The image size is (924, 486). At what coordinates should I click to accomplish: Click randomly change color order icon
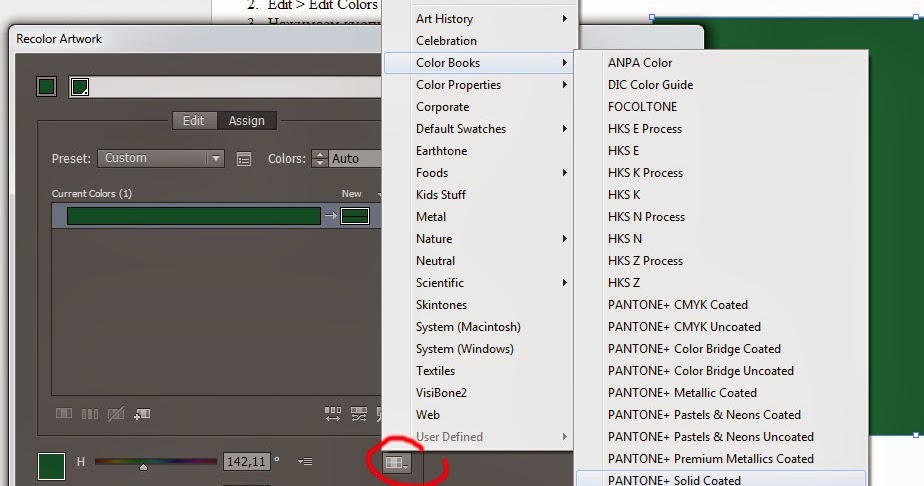point(333,414)
